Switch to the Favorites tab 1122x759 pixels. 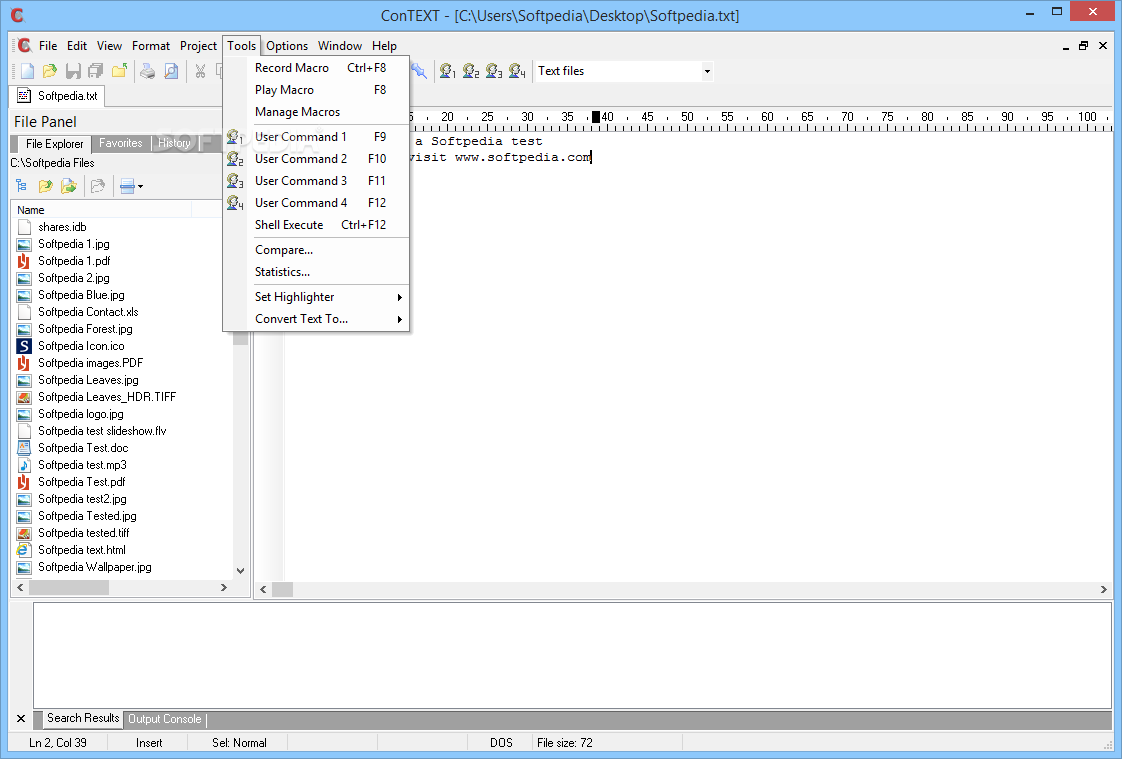(x=121, y=143)
